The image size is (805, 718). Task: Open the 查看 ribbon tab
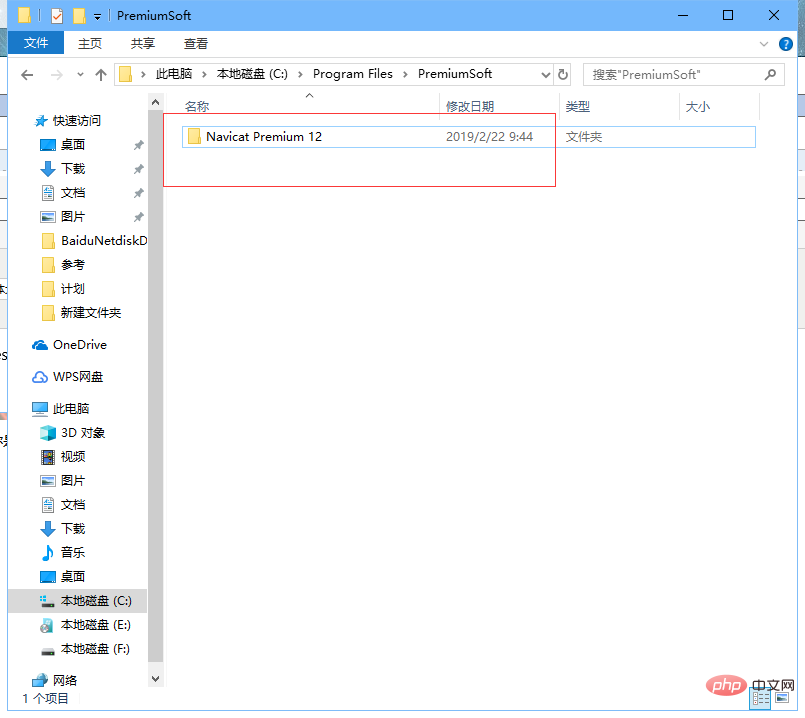pyautogui.click(x=196, y=44)
